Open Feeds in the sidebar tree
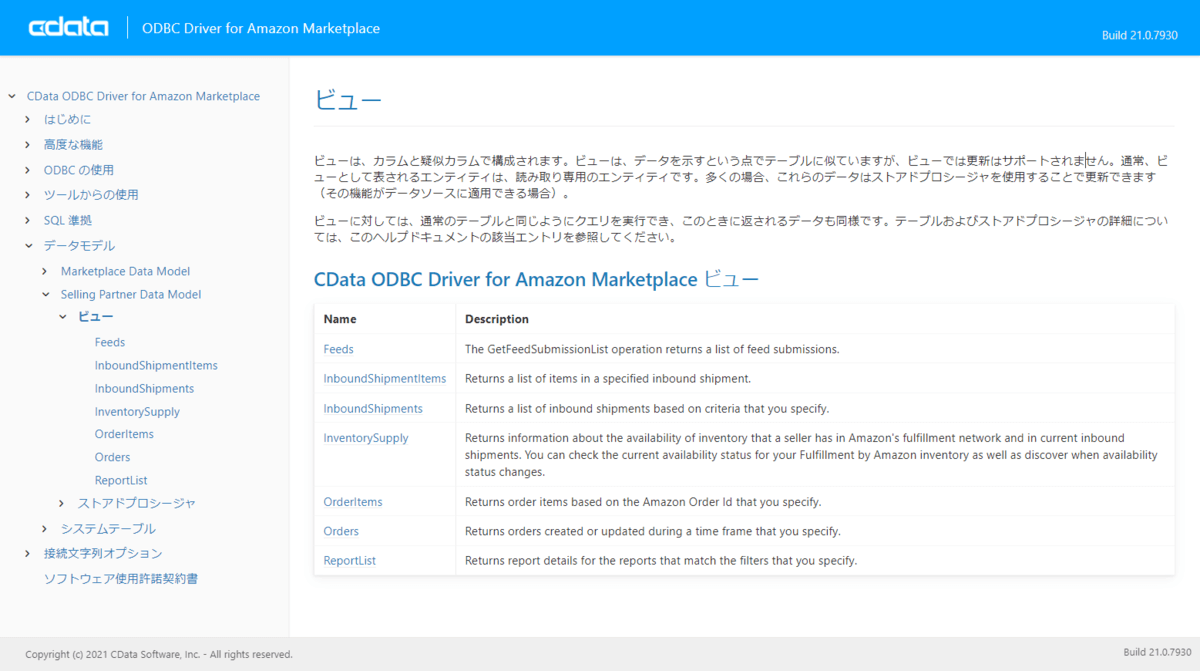The image size is (1200, 671). coord(110,342)
